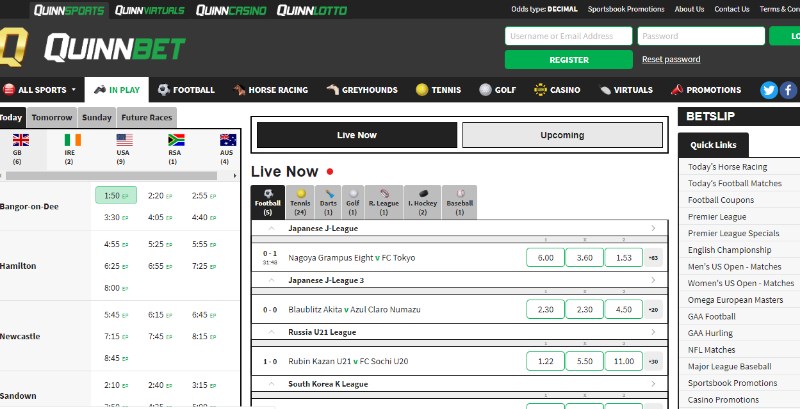
Task: Show Upcoming events
Action: (562, 135)
